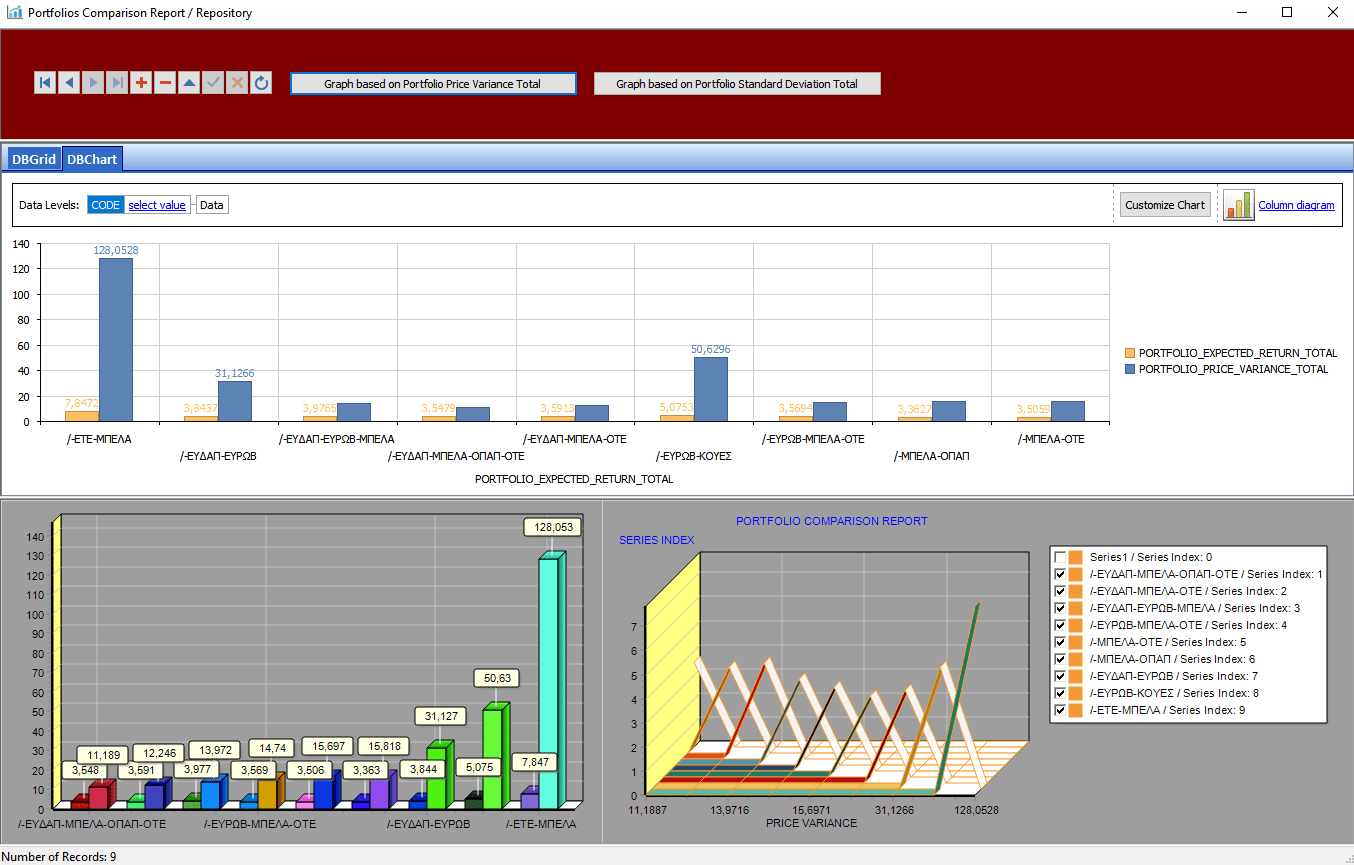Insert new record with plus icon

coord(141,83)
